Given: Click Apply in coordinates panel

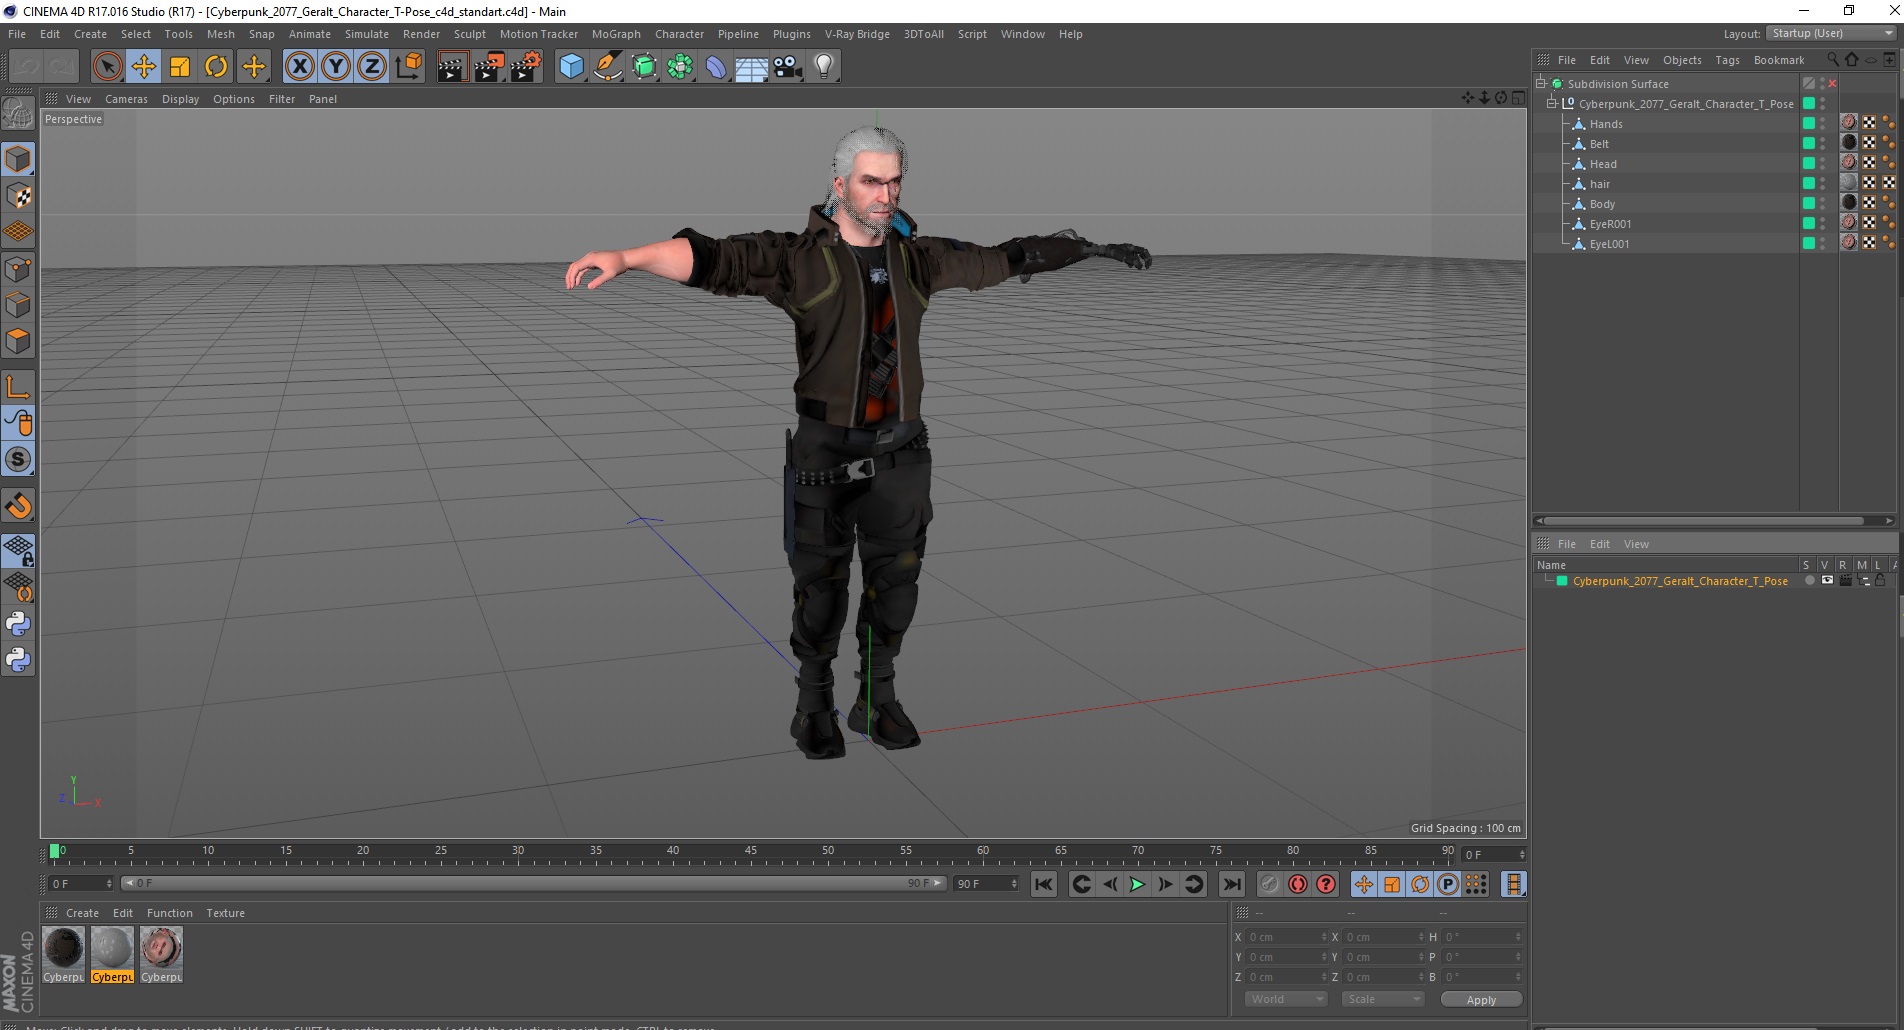Looking at the screenshot, I should point(1481,999).
